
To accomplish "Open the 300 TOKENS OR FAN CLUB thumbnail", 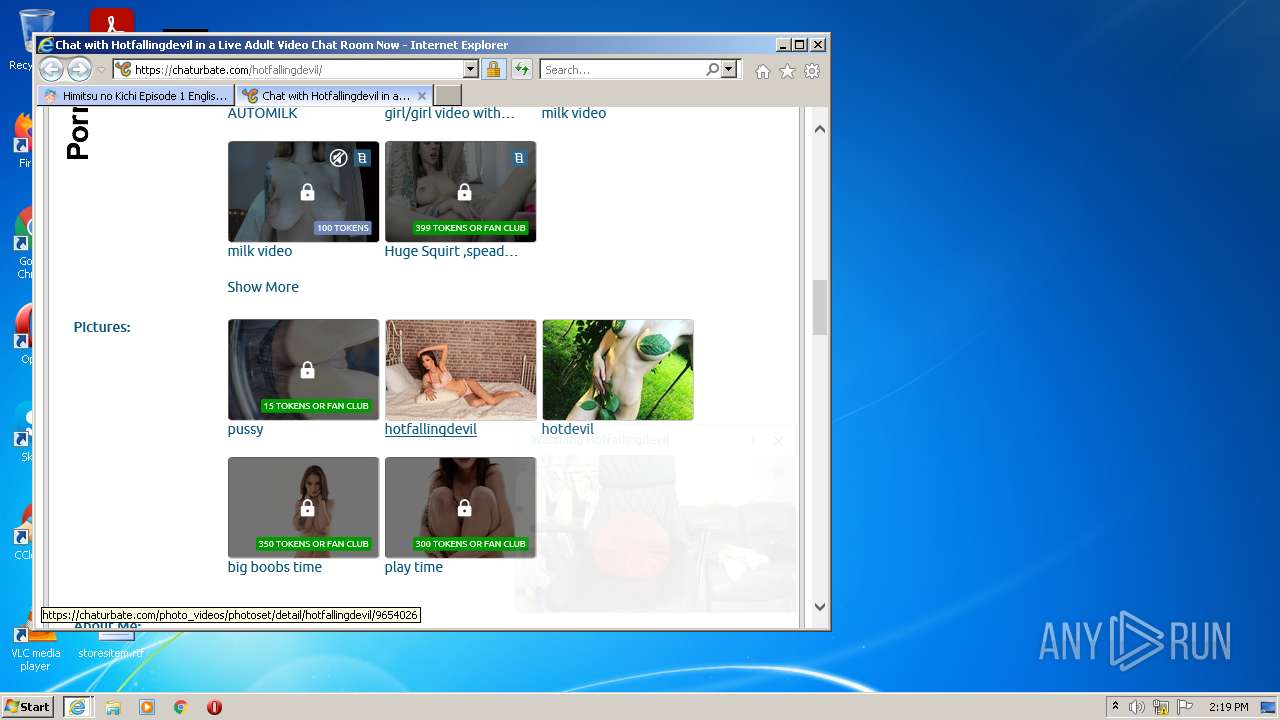I will 460,508.
